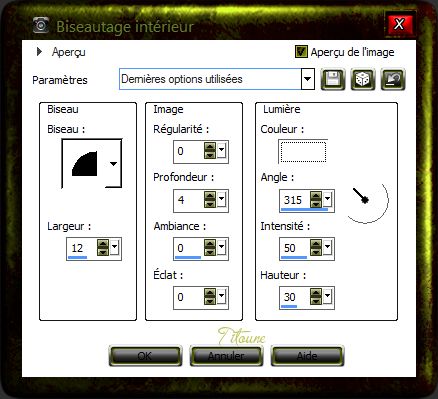Open the Régularité slider dropdown arrow

(221, 151)
